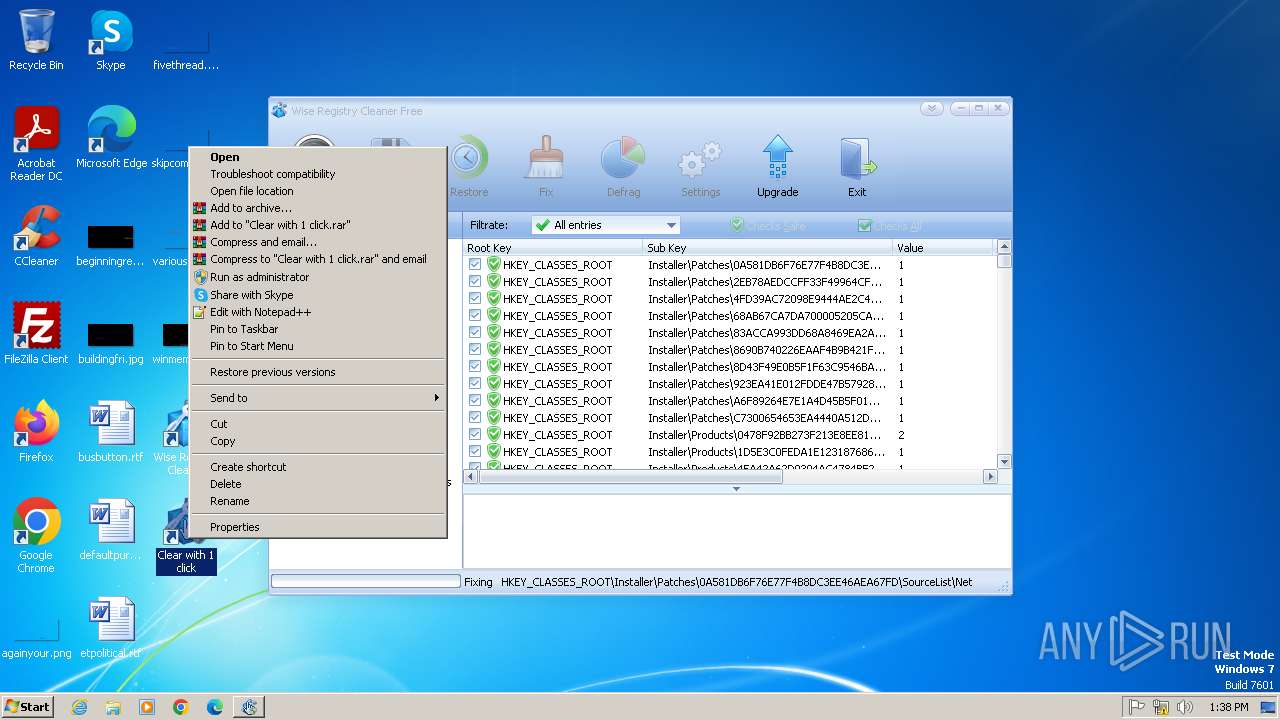Image resolution: width=1280 pixels, height=720 pixels.
Task: Select the Firefox desktop shortcut
Action: (36, 432)
